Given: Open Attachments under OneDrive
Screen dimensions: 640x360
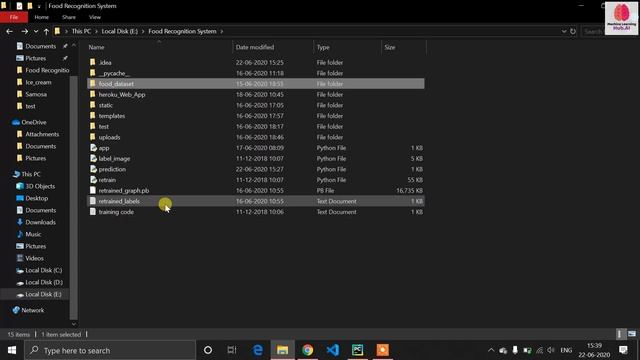Looking at the screenshot, I should [38, 134].
